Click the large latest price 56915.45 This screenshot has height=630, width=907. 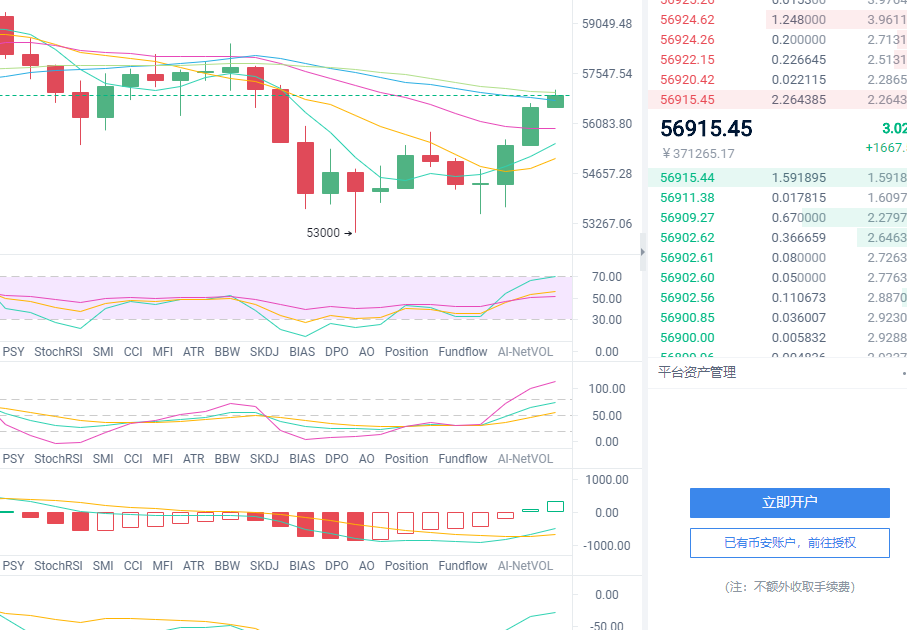(x=706, y=128)
